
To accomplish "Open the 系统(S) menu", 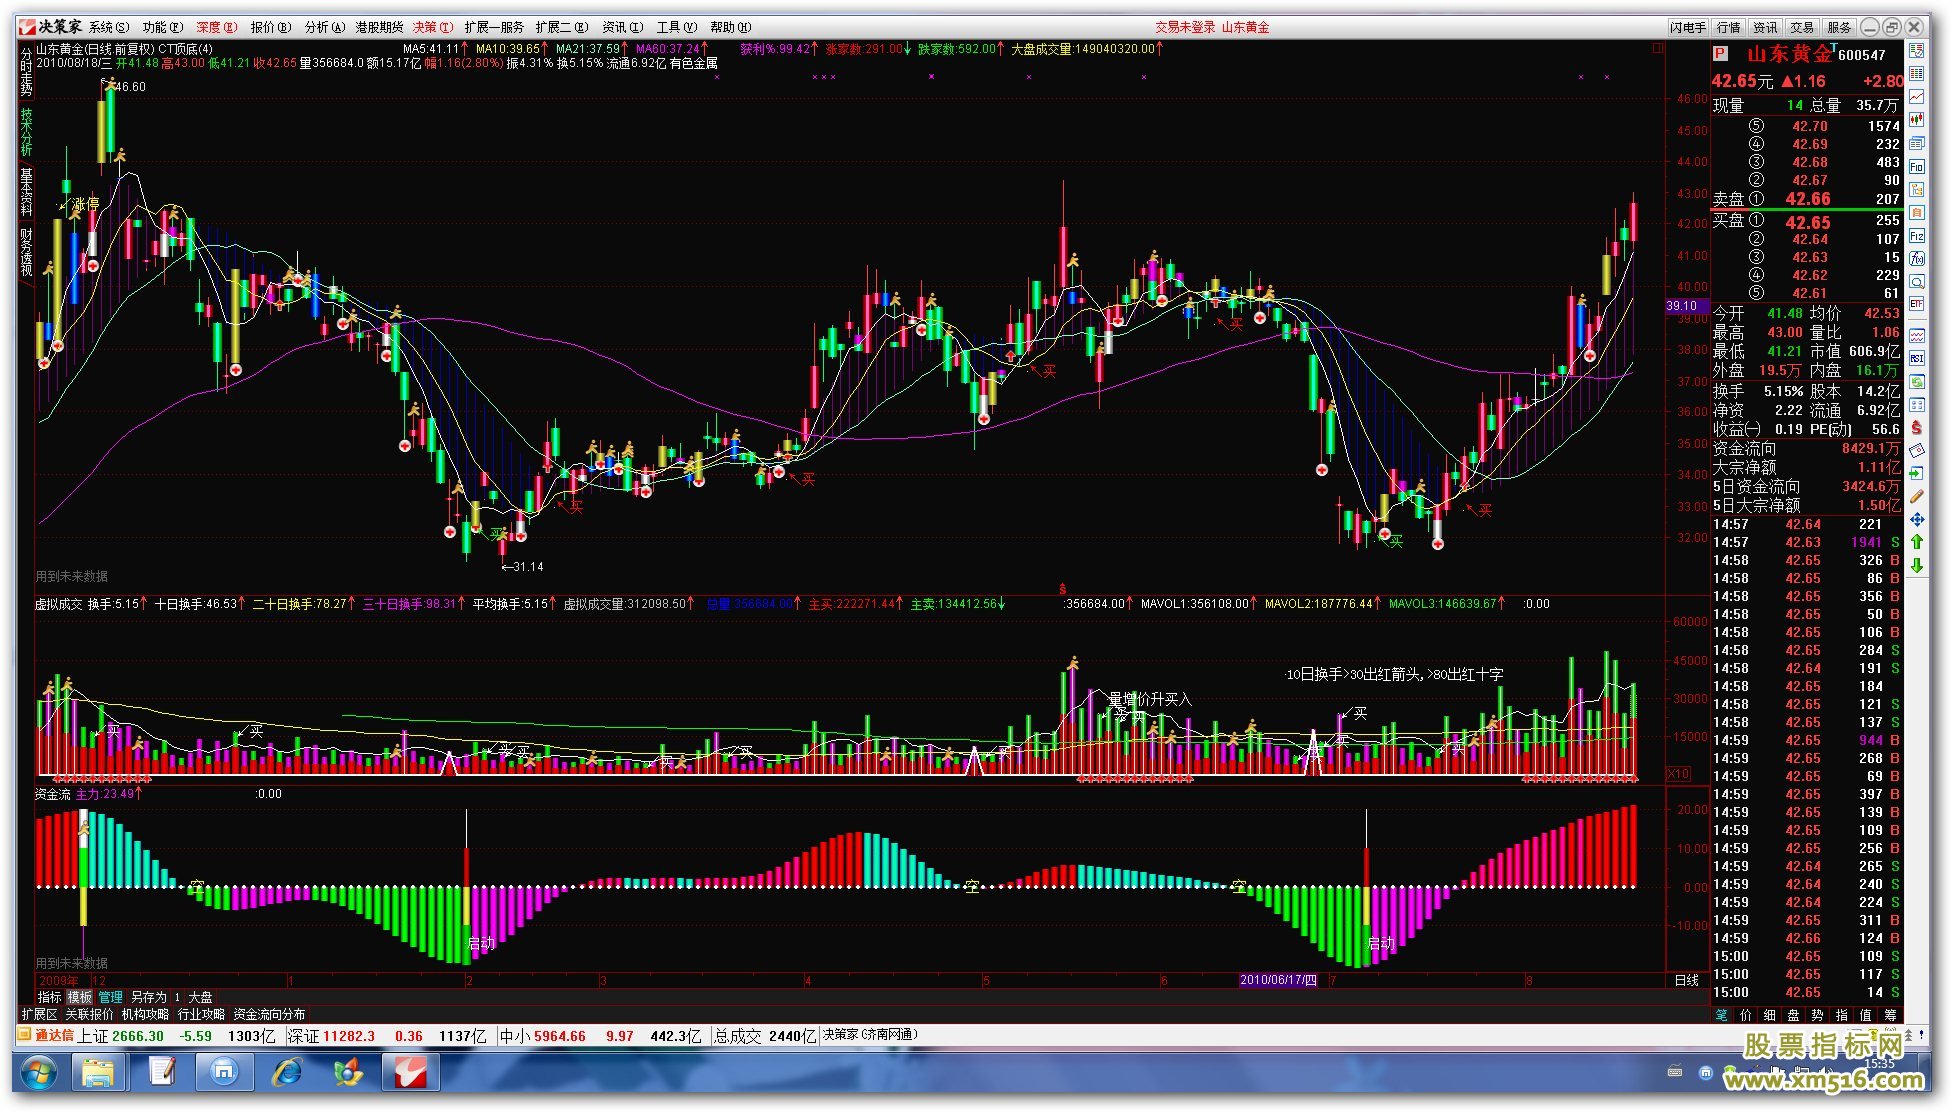I will click(108, 27).
